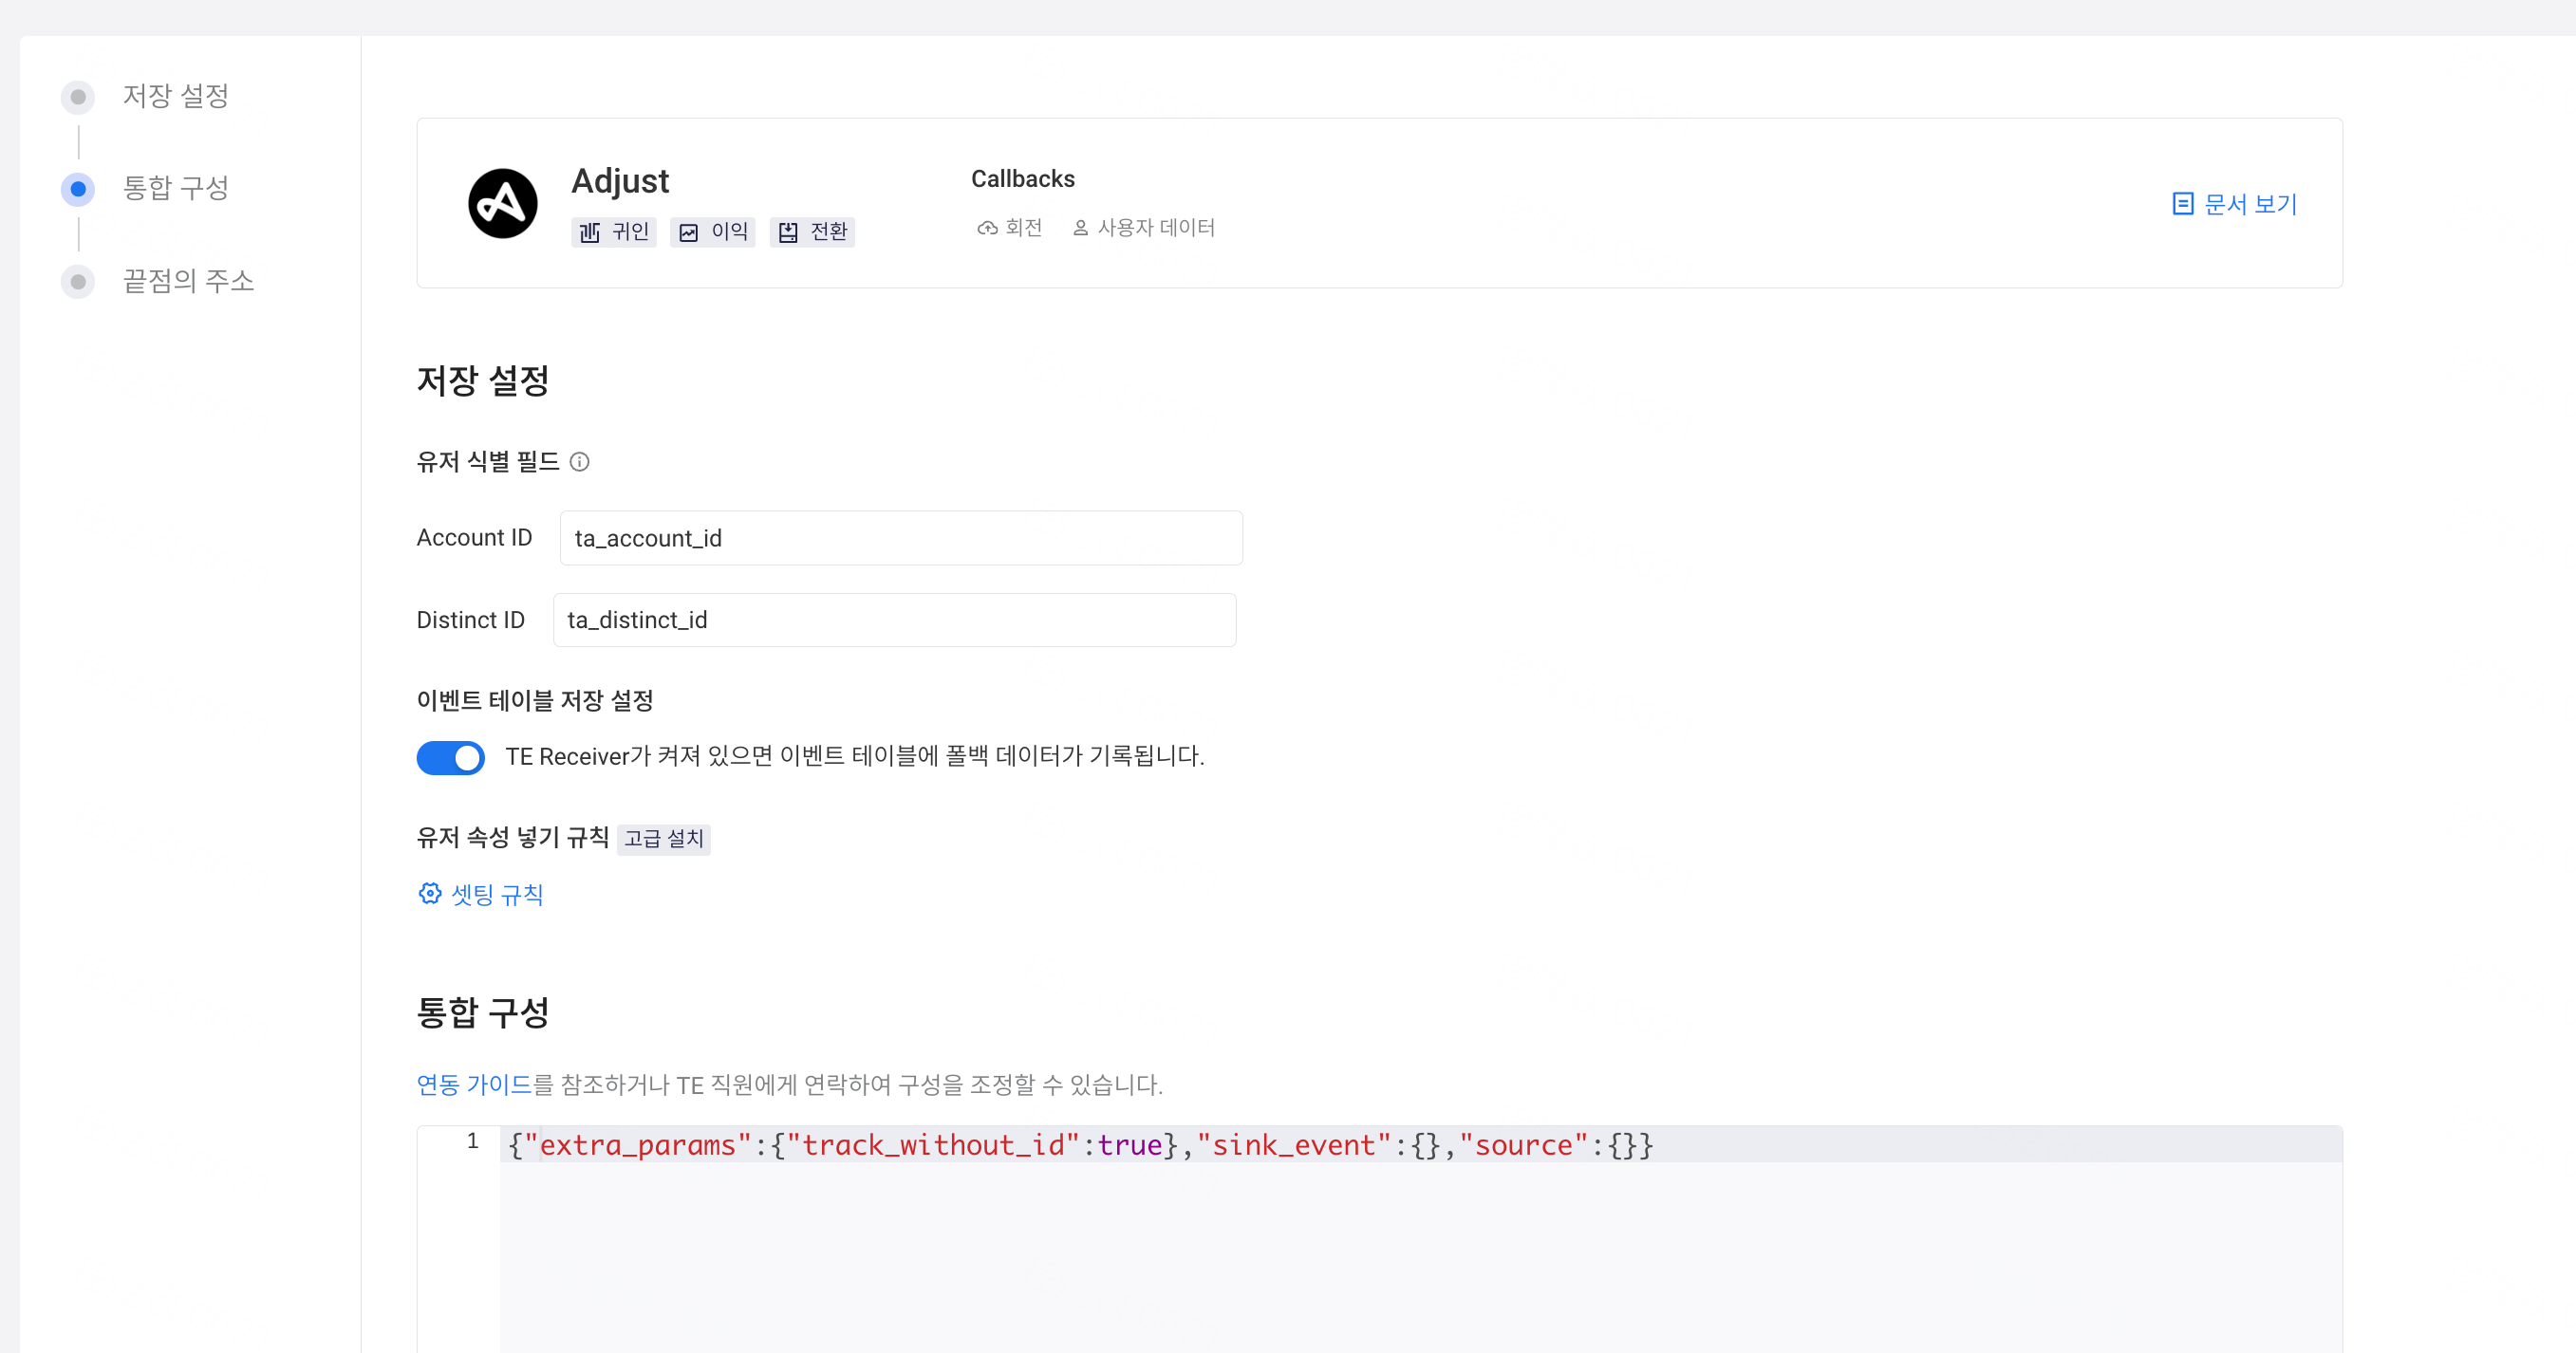Open the 연동 가이드 link
The image size is (2576, 1353).
[x=474, y=1085]
